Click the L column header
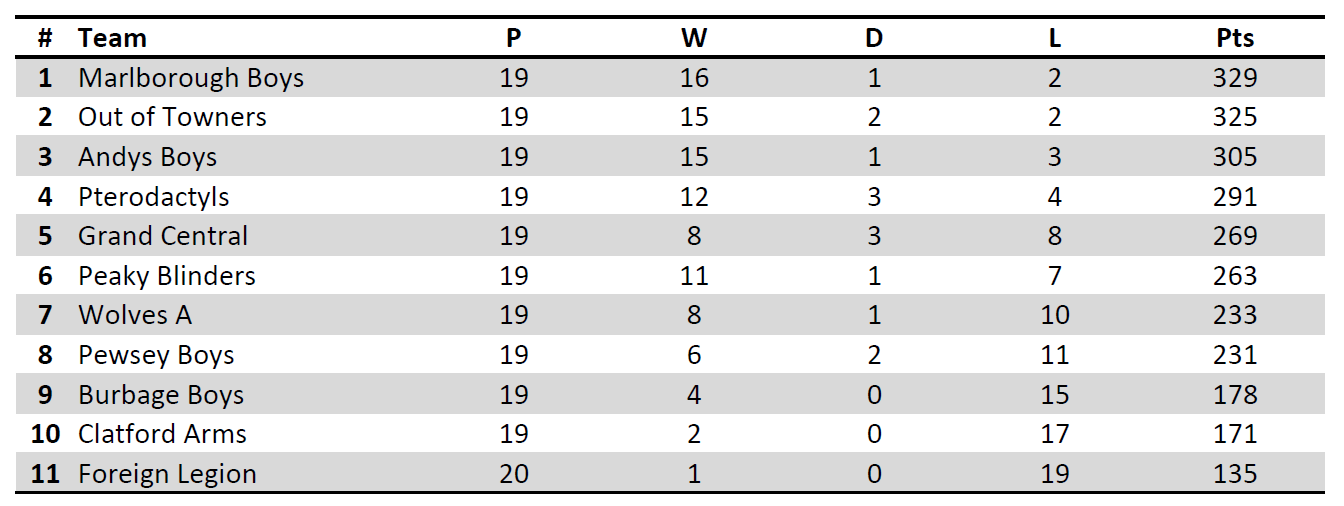 tap(1055, 38)
